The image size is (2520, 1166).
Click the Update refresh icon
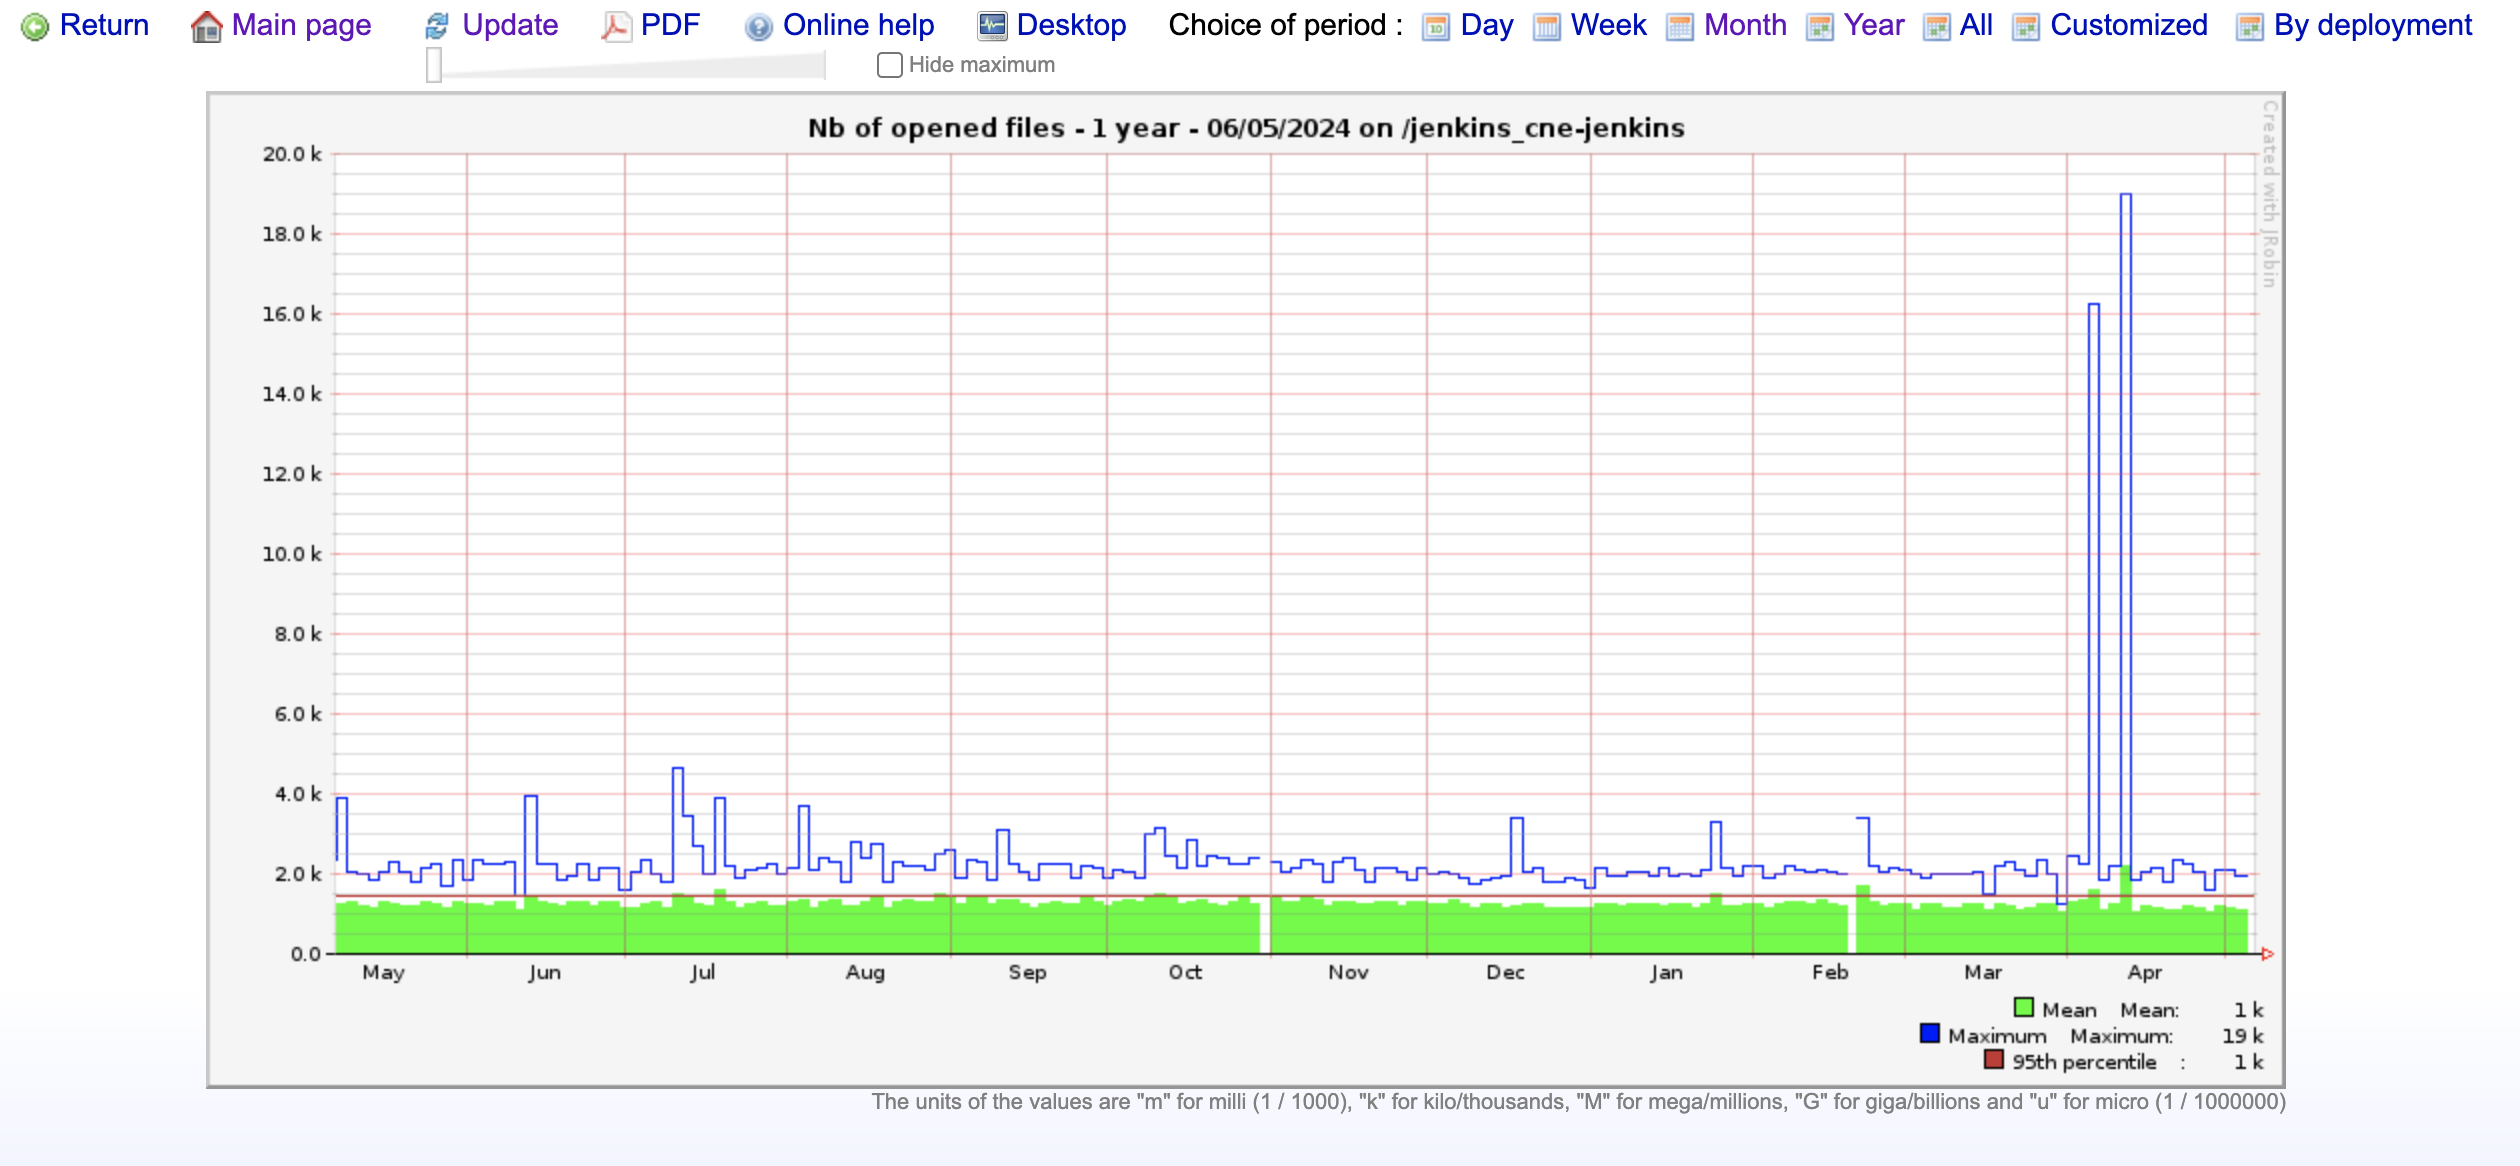click(437, 27)
